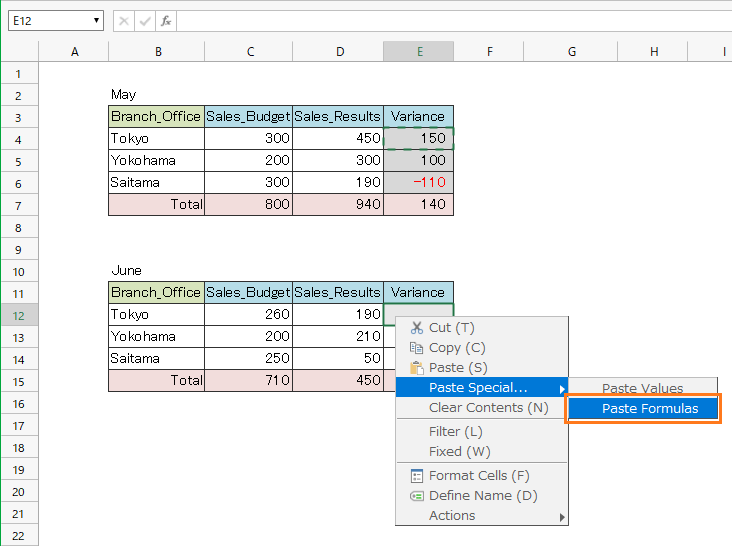The width and height of the screenshot is (733, 546).
Task: Select Clear Contents (N) menu entry
Action: (488, 408)
